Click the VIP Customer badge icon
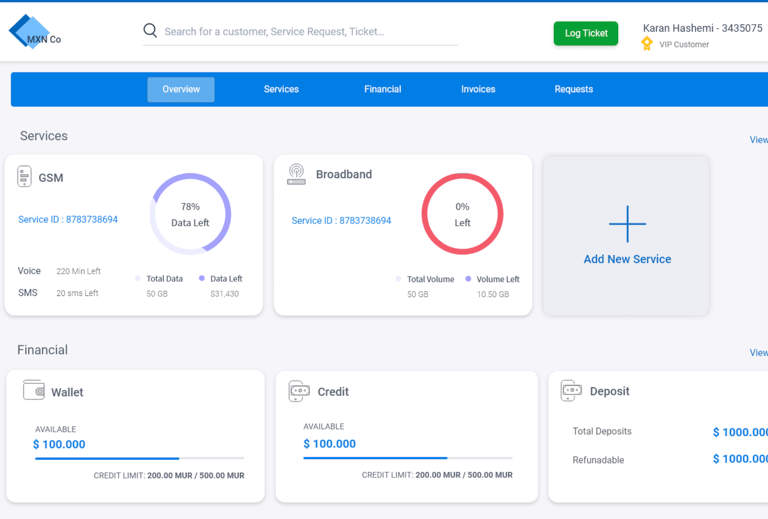768x519 pixels. pos(647,44)
